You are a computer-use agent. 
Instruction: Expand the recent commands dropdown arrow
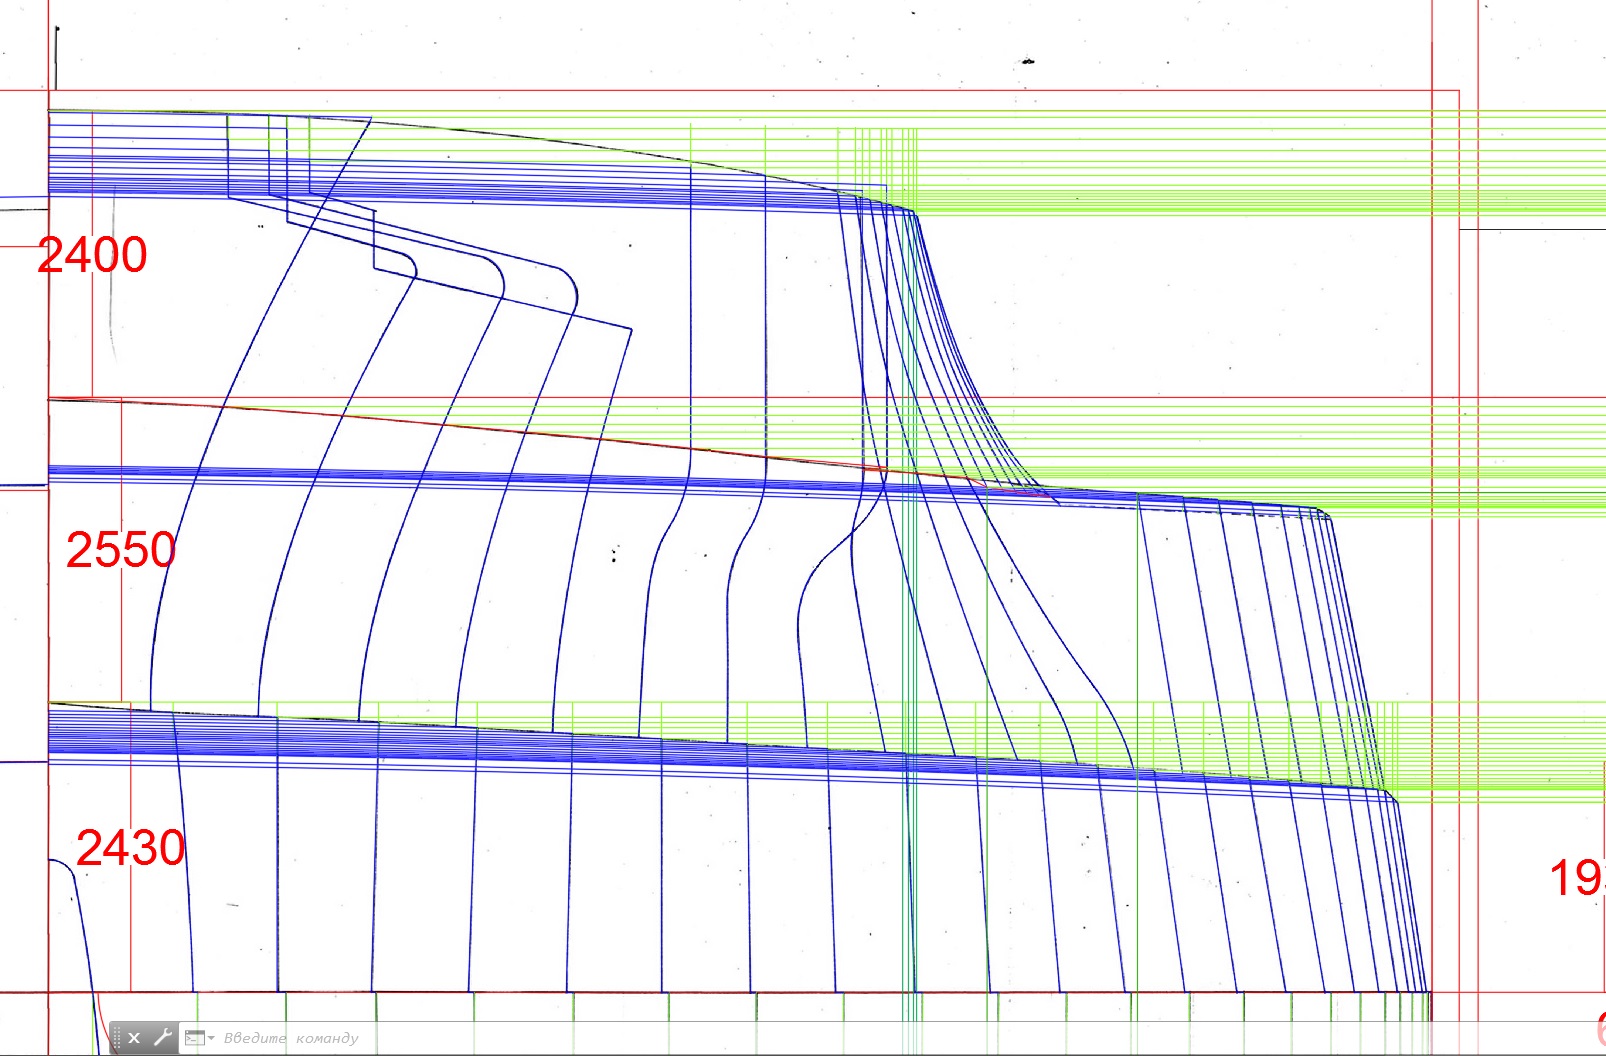click(211, 1039)
